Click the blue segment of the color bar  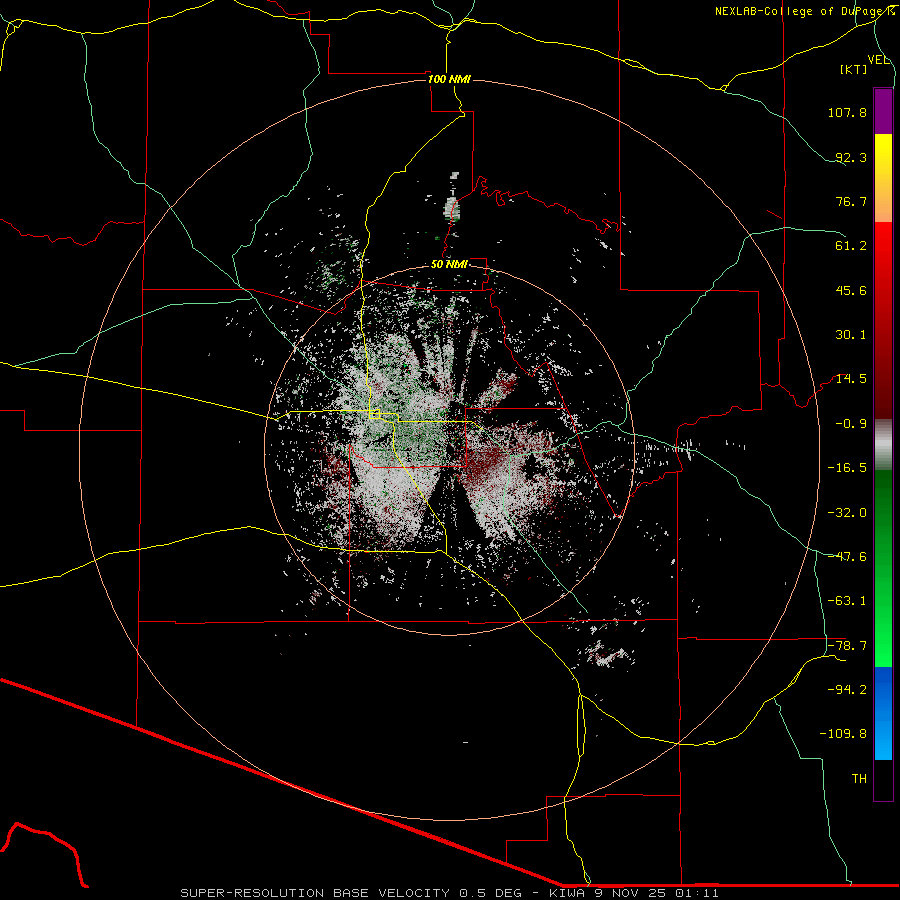(x=883, y=713)
